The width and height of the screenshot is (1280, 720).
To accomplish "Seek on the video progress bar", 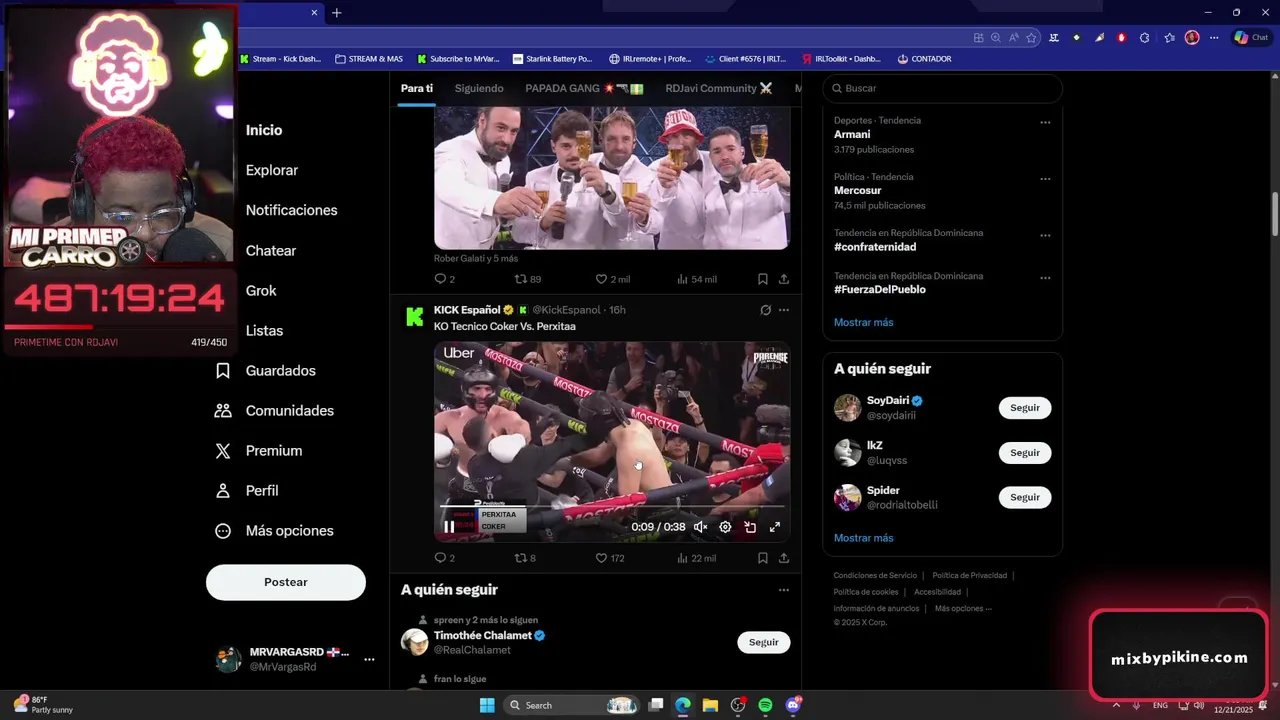I will 612,508.
